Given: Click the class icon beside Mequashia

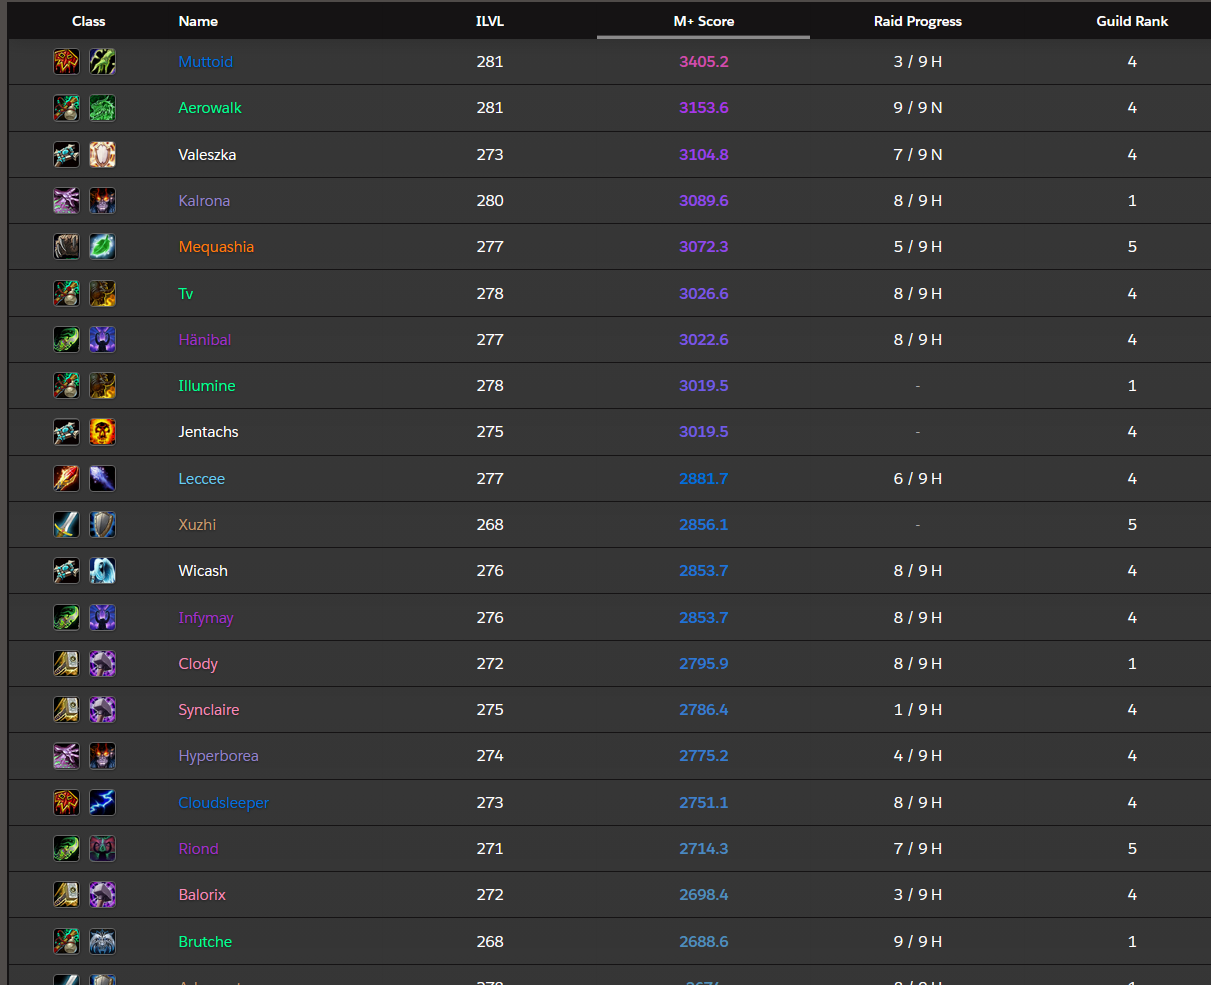Looking at the screenshot, I should pos(66,247).
